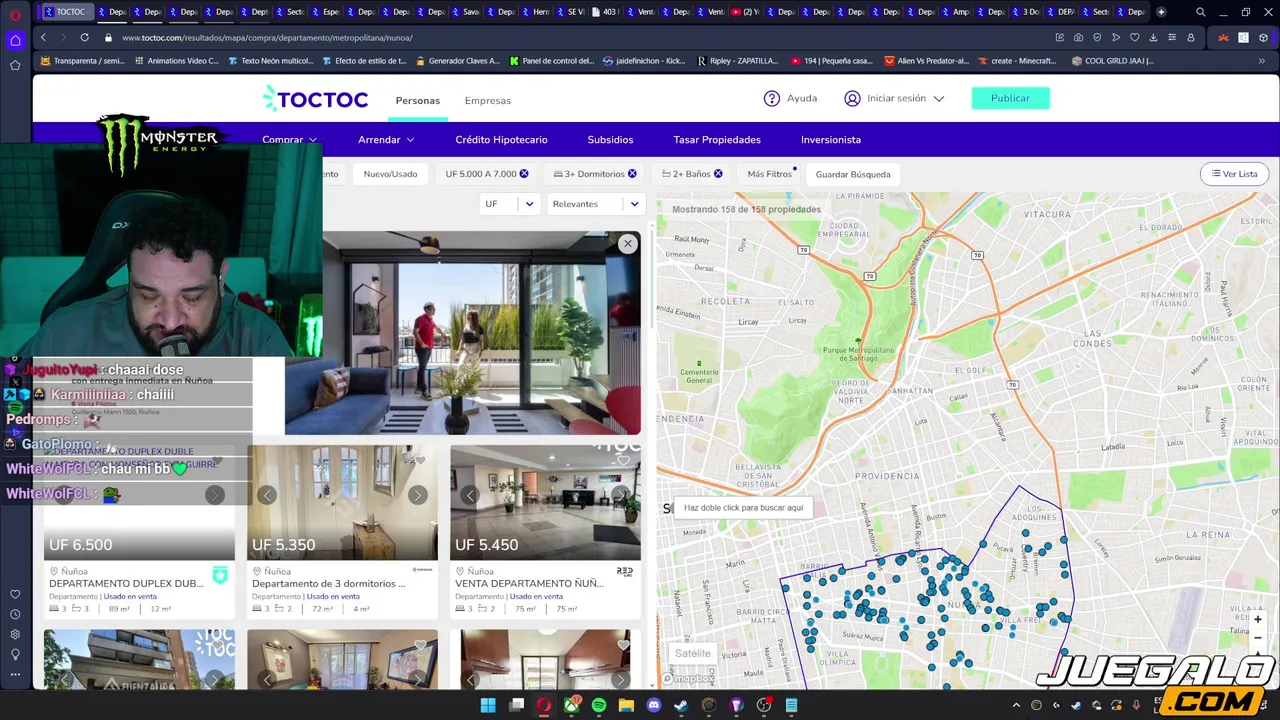Favorite the UF 5.350 listing heart
1280x720 pixels.
pos(420,460)
